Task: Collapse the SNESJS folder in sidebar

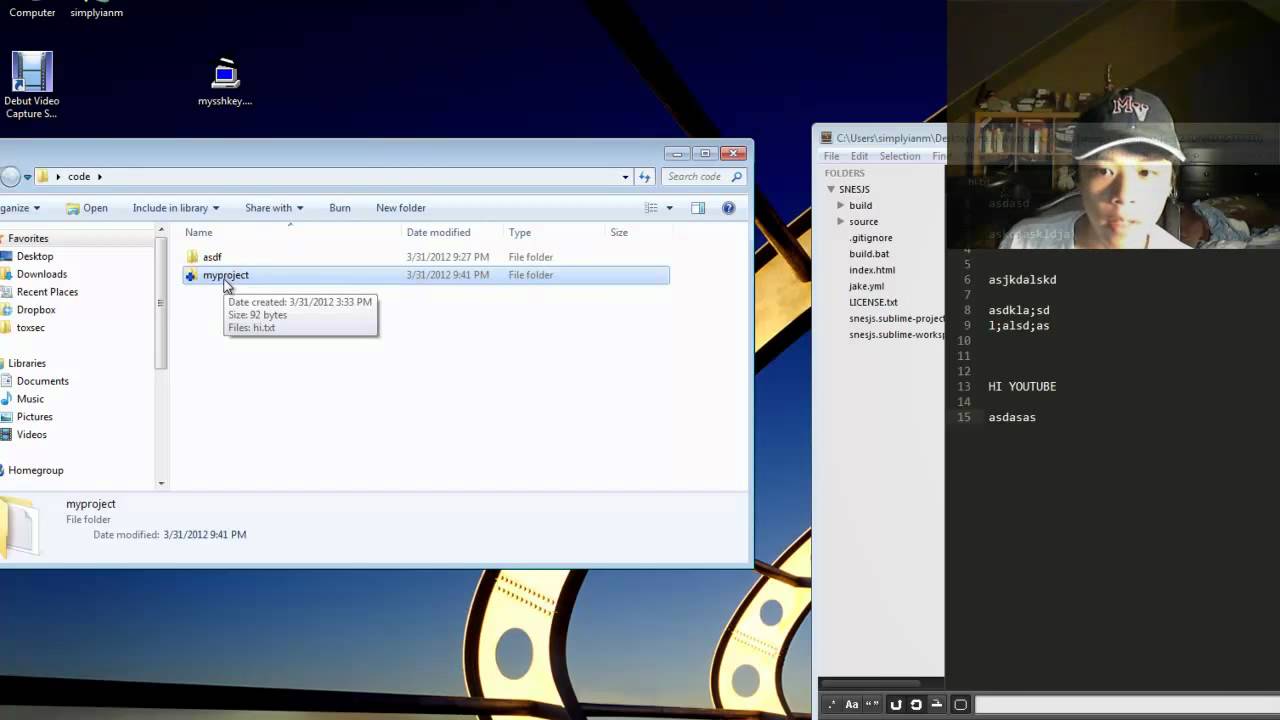Action: click(x=831, y=189)
